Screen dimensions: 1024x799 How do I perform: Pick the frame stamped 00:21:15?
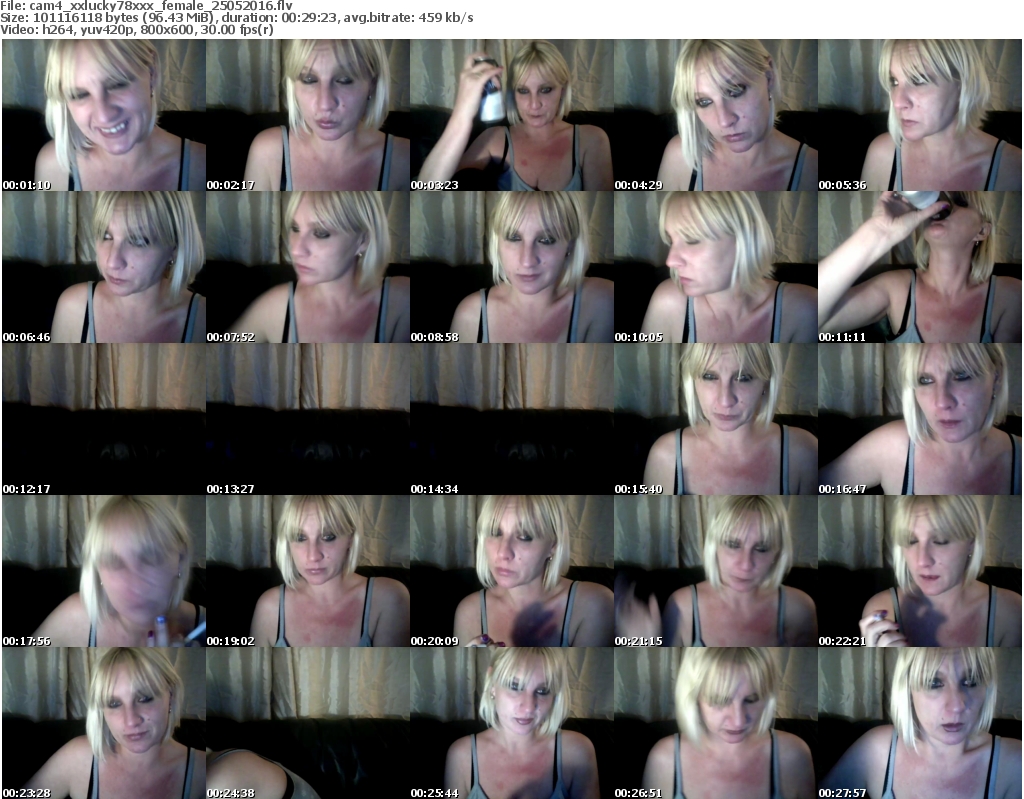(716, 571)
